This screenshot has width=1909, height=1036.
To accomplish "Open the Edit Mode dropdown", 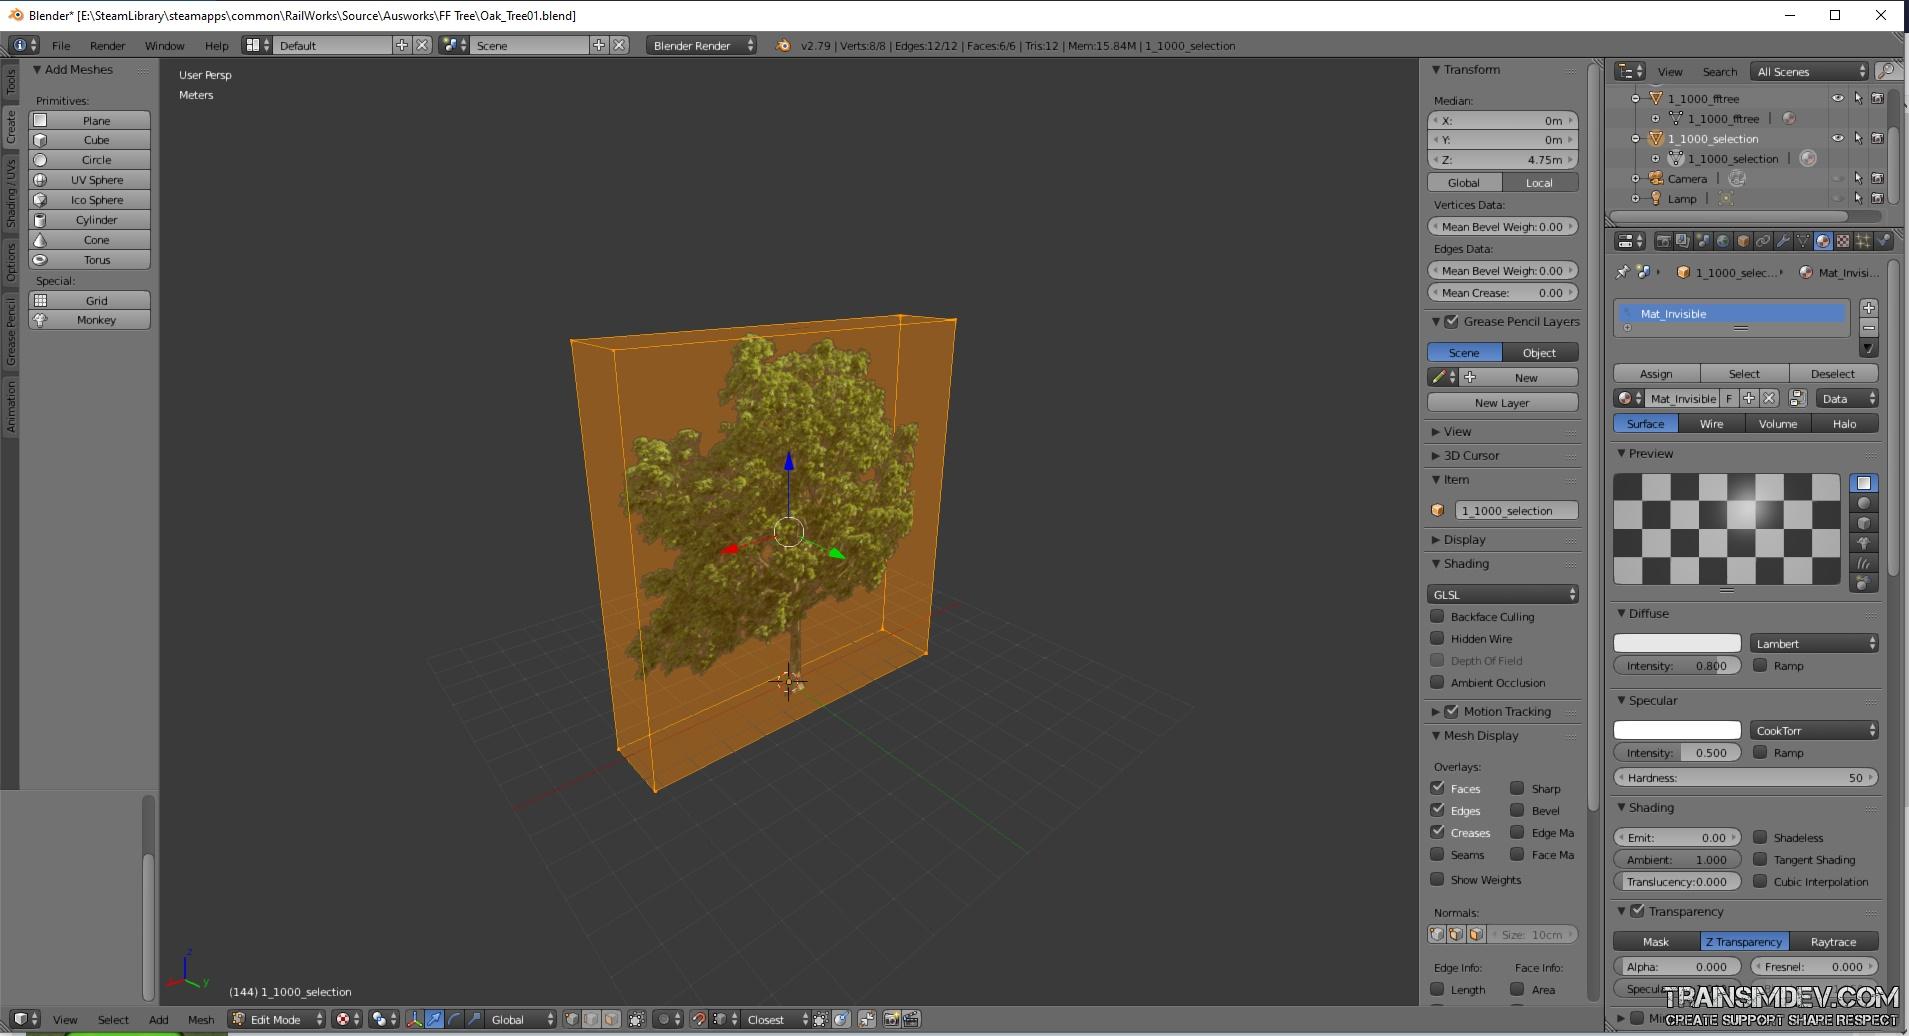I will click(278, 1019).
